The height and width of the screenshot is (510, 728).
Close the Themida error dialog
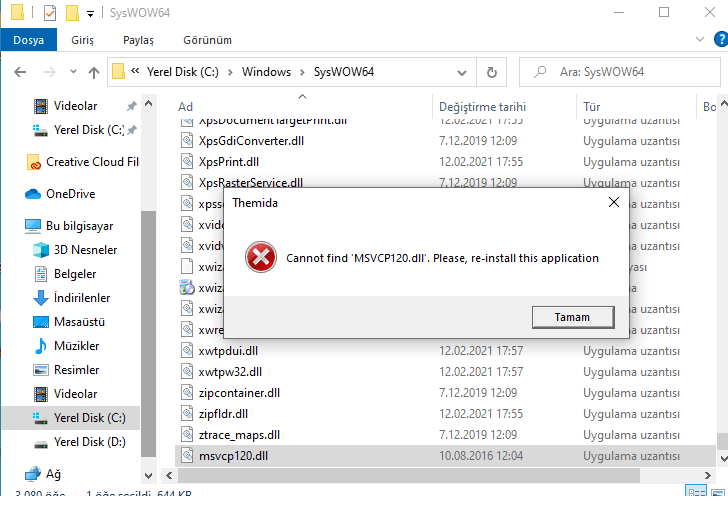click(x=614, y=202)
